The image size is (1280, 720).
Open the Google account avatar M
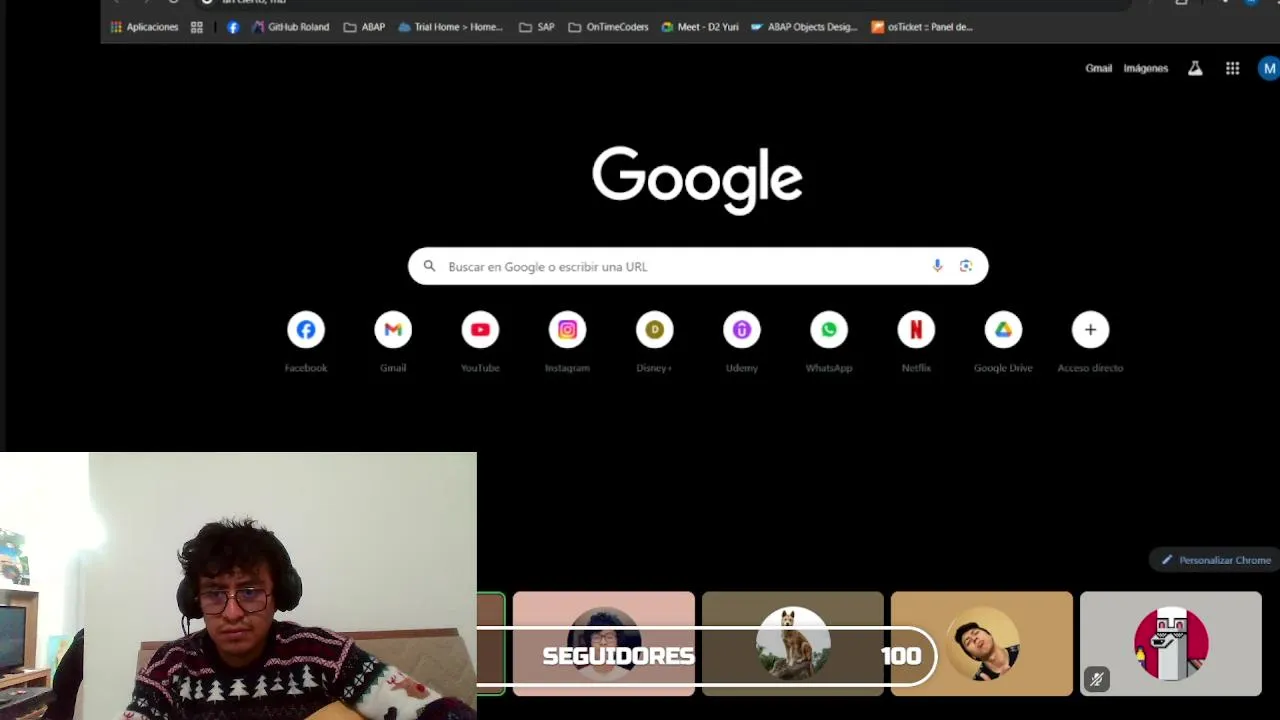(1269, 68)
